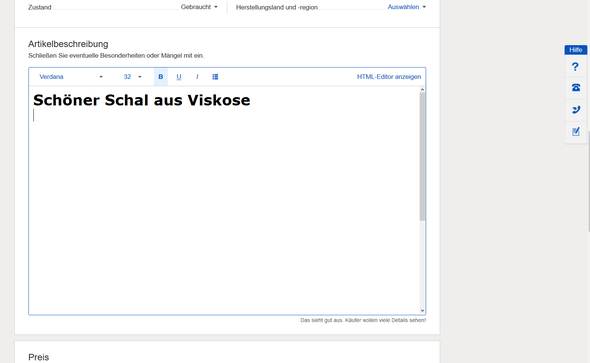Click the editor scrollbar down arrow
Viewport: 590px width, 363px height.
[422, 311]
